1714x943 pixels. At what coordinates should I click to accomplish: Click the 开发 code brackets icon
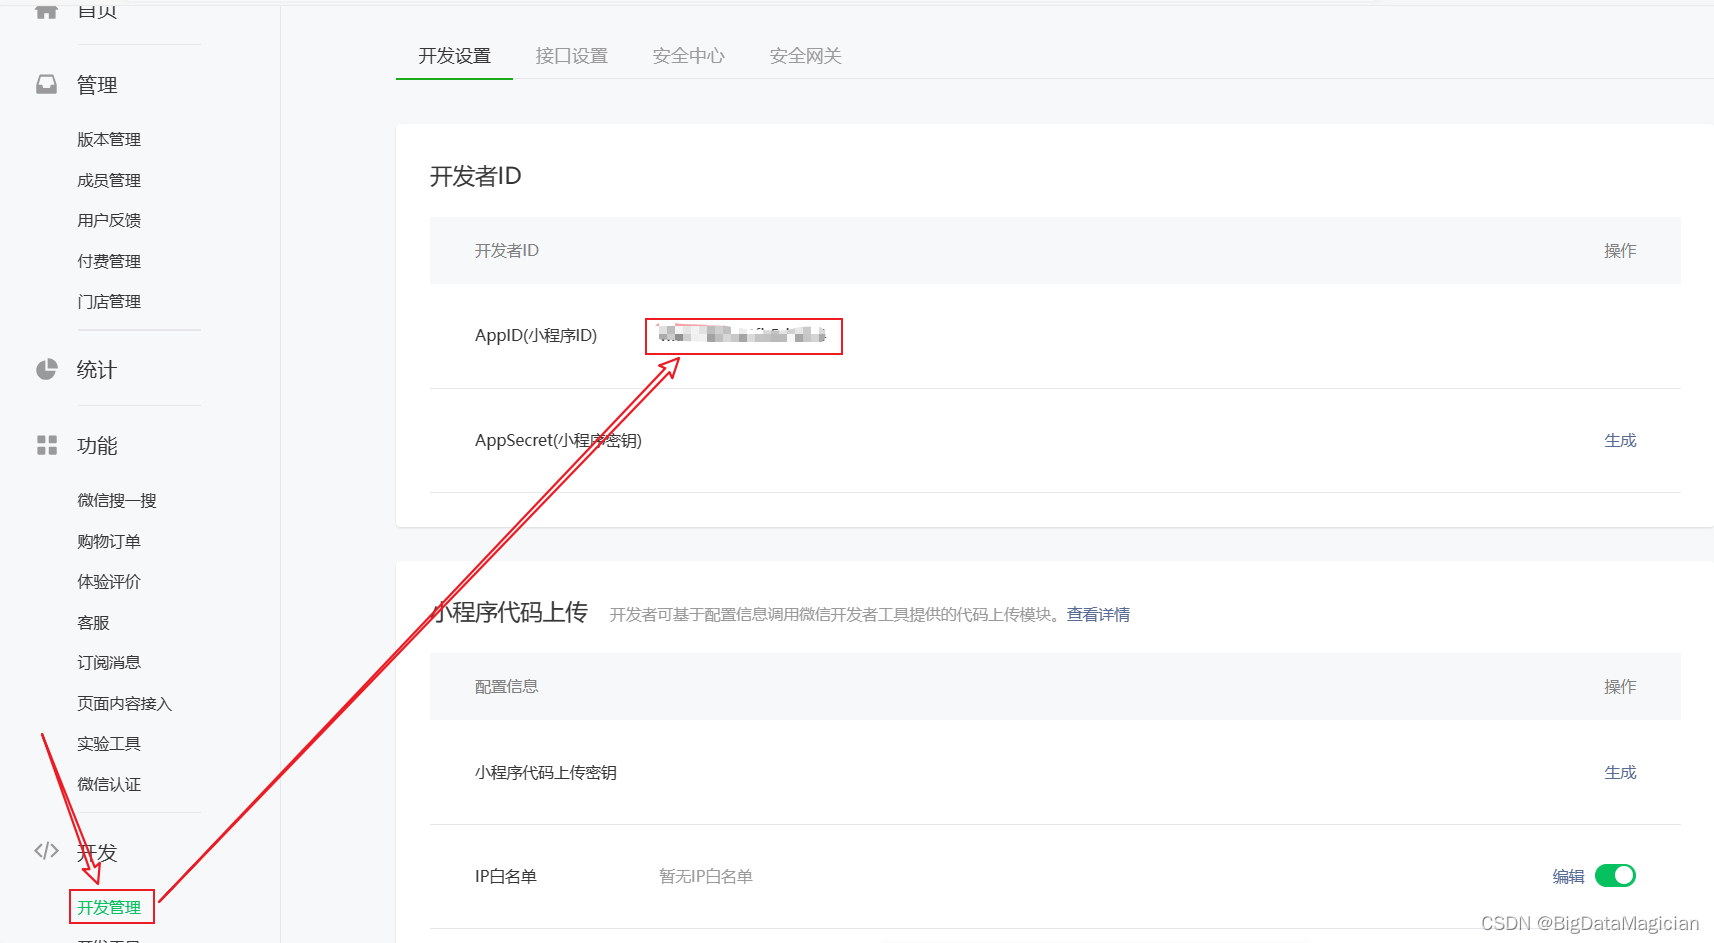click(x=47, y=851)
